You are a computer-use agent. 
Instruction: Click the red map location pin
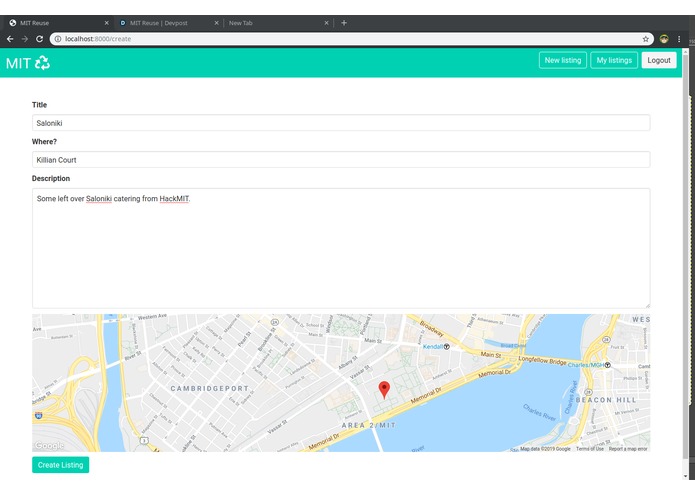tap(384, 389)
